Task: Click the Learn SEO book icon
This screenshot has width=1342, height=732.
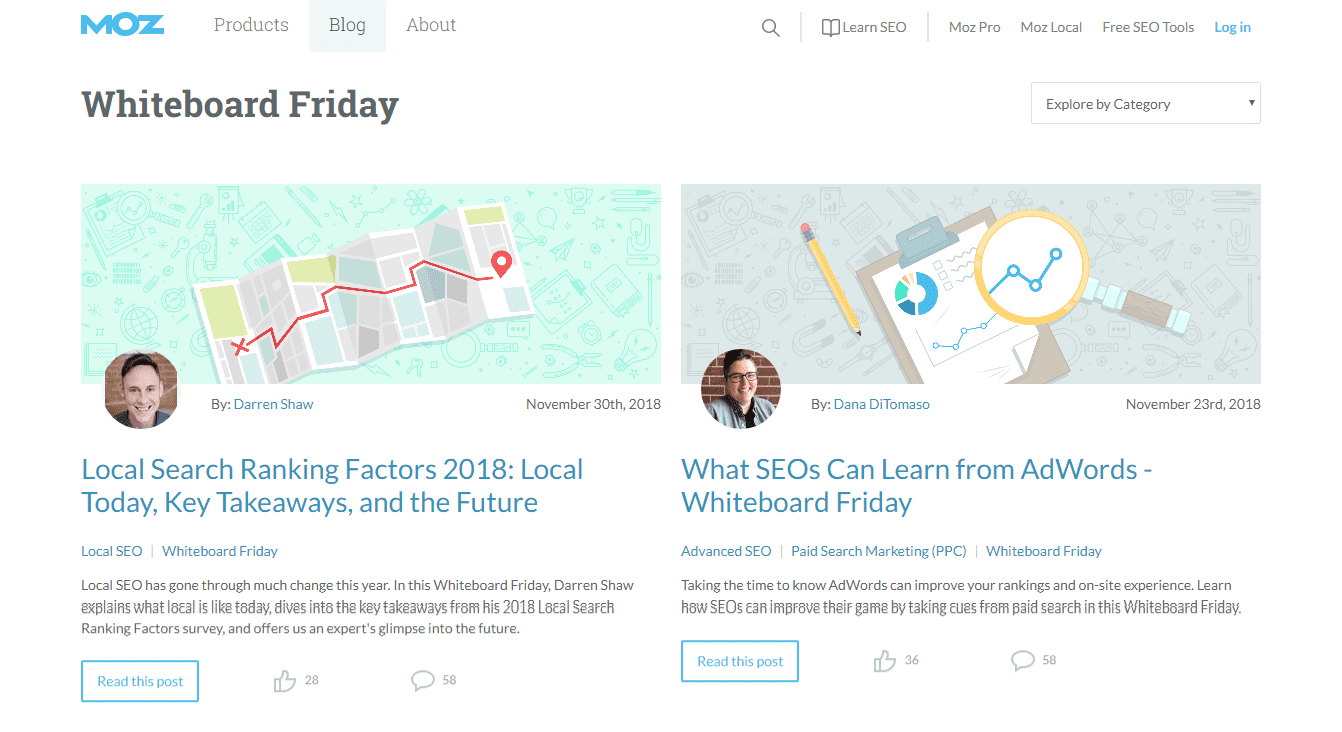Action: tap(830, 28)
